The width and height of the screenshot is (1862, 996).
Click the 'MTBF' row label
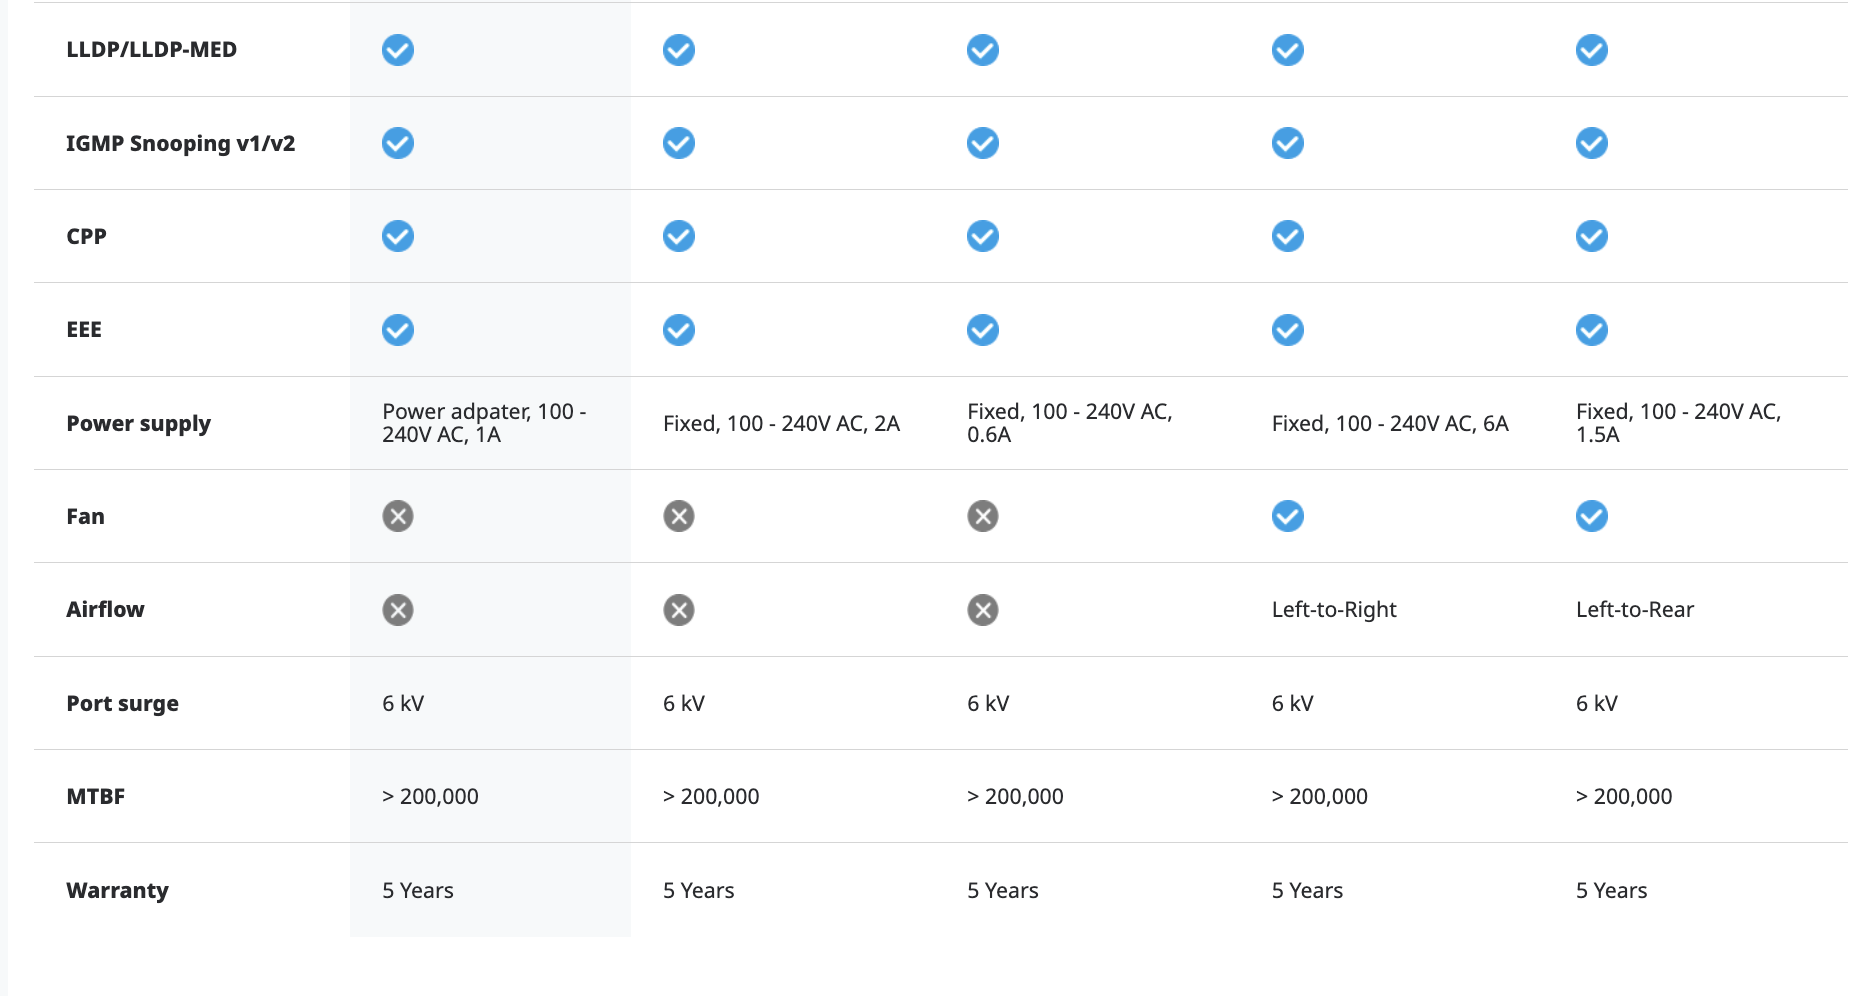point(95,797)
